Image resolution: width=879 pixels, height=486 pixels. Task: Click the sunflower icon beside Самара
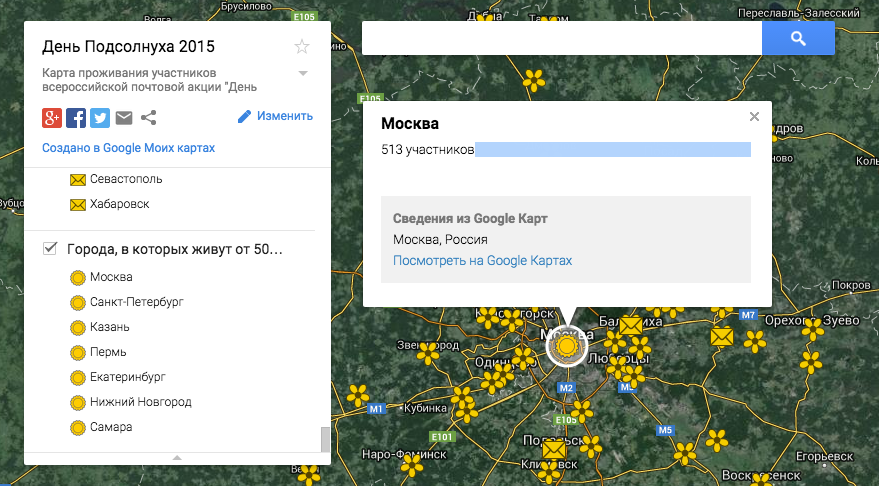(78, 428)
